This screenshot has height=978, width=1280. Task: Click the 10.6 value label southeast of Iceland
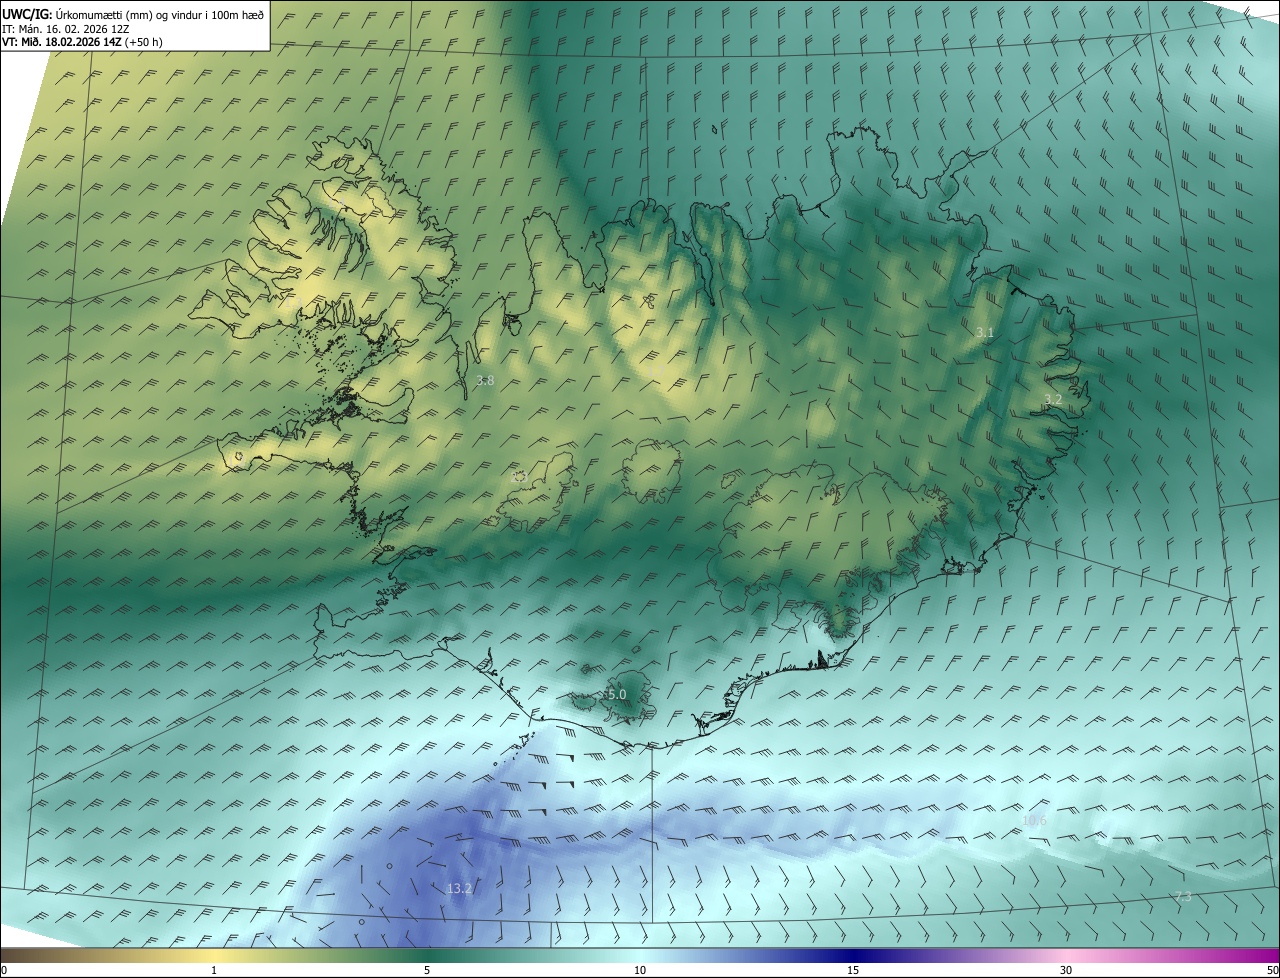point(1034,821)
